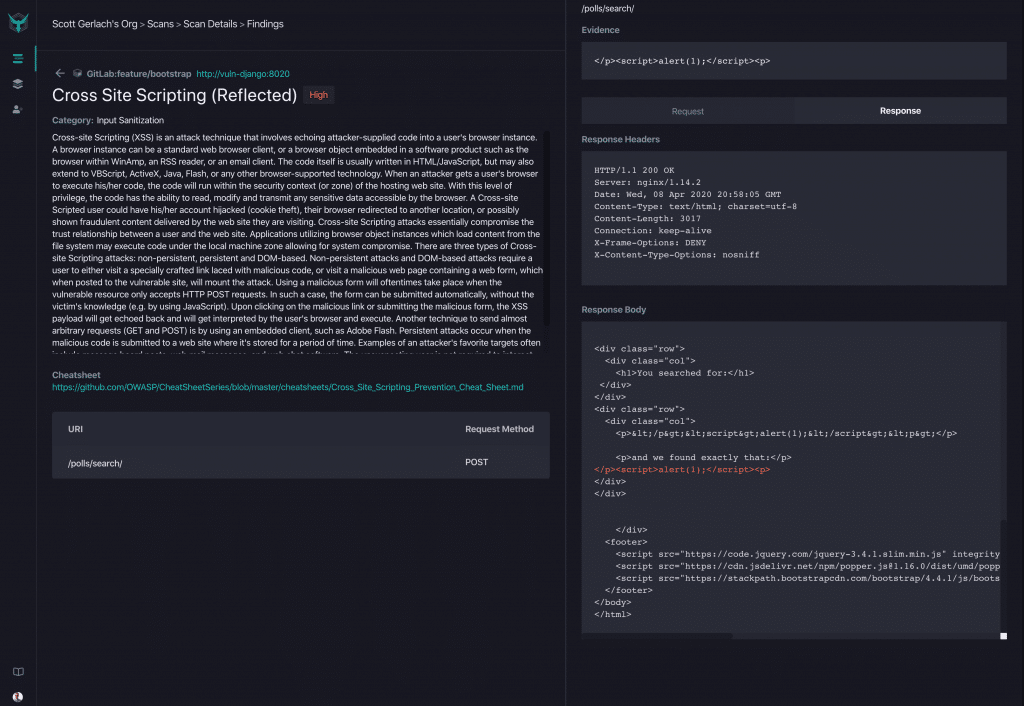
Task: Click the closing </html> tag line
Action: [613, 614]
